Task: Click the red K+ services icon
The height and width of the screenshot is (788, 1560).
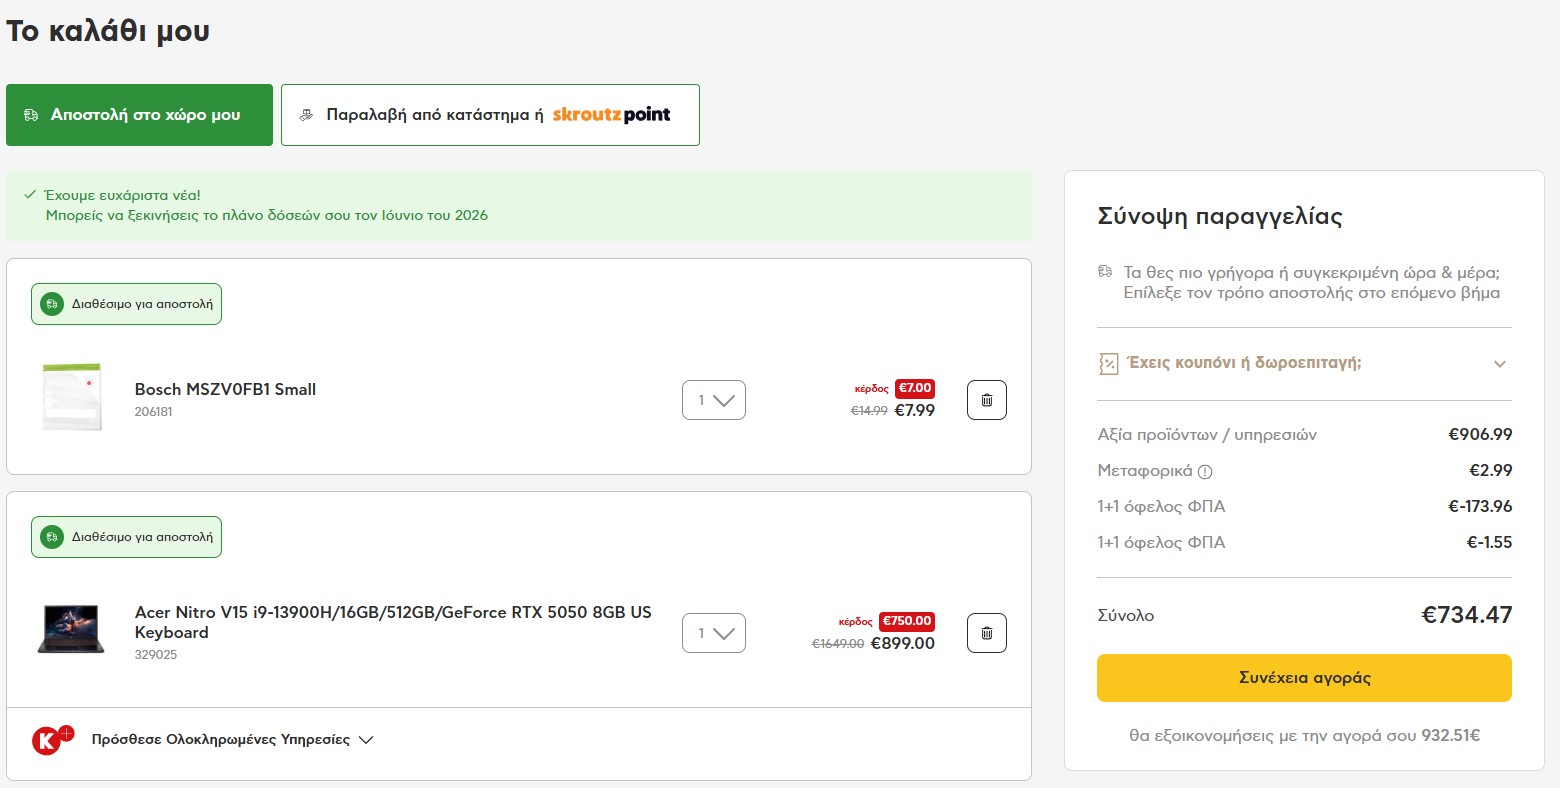Action: 52,740
